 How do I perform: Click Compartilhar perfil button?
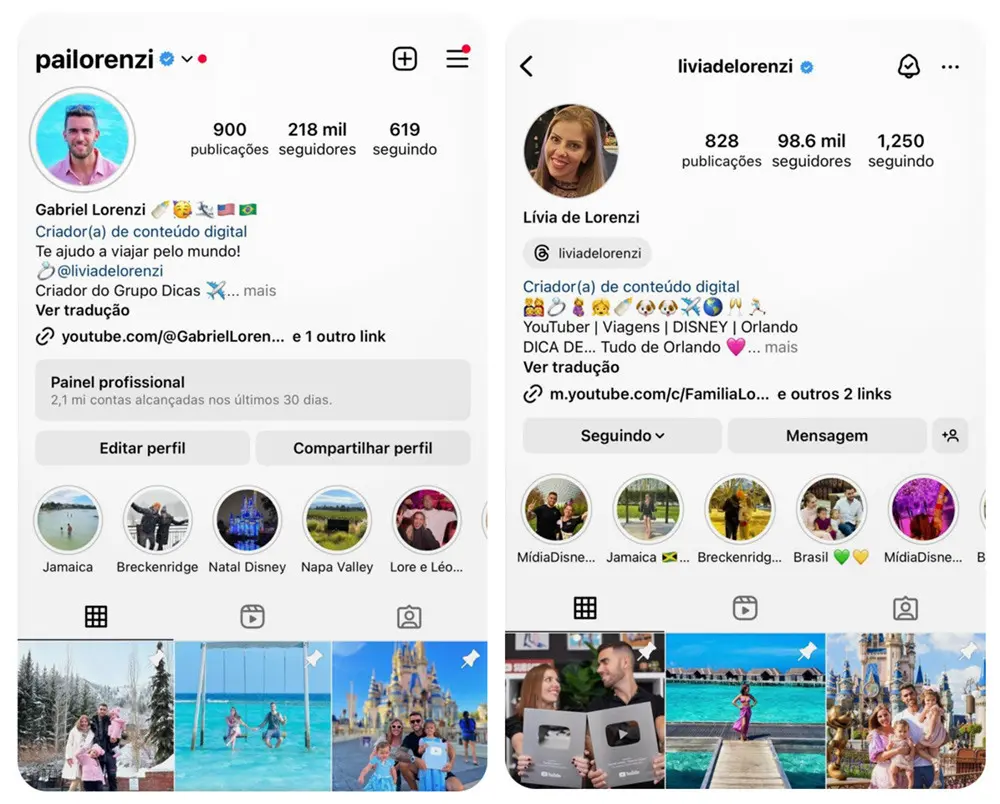(x=363, y=448)
